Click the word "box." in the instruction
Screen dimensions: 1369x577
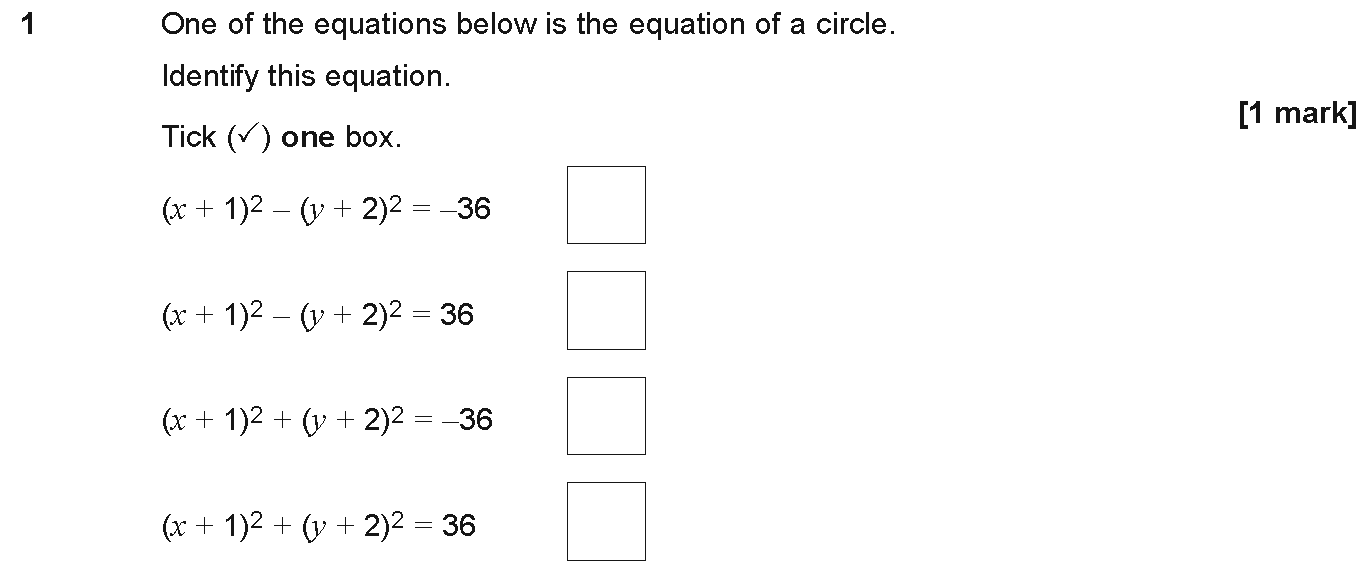(373, 137)
